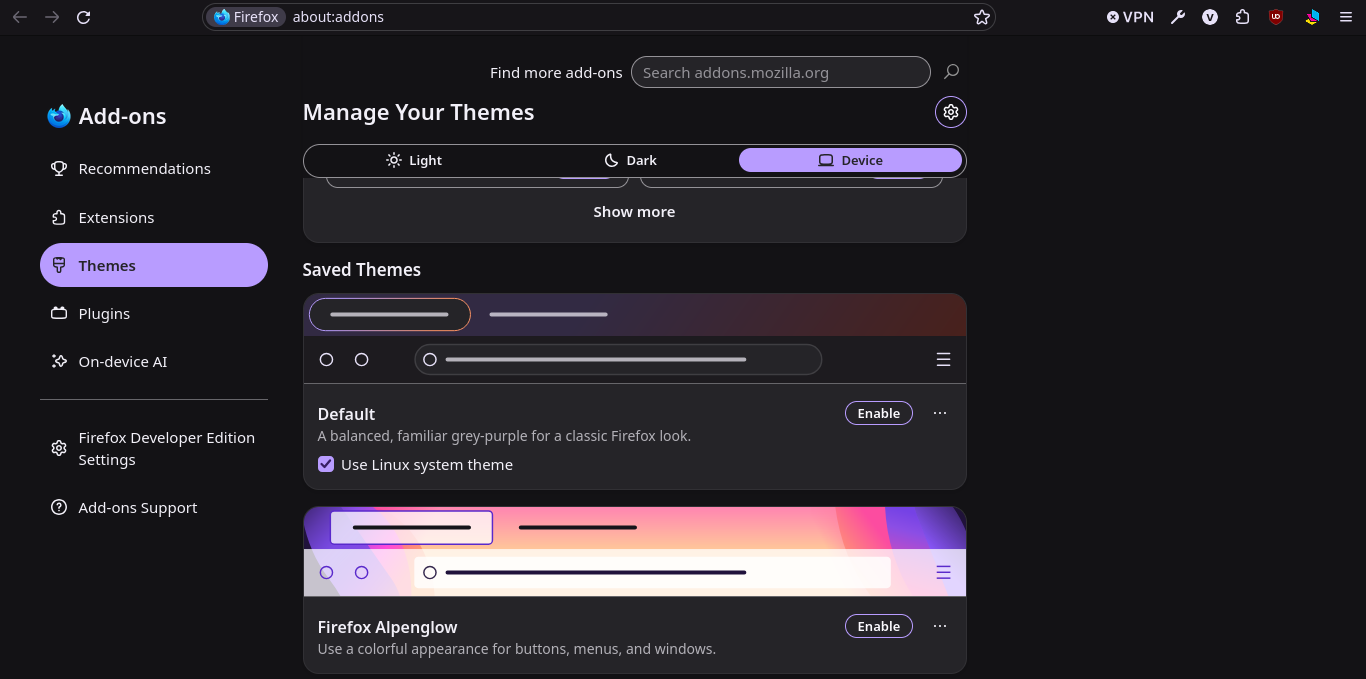Click the Firefox Alpenglow theme preview image
This screenshot has width=1366, height=679.
635,551
